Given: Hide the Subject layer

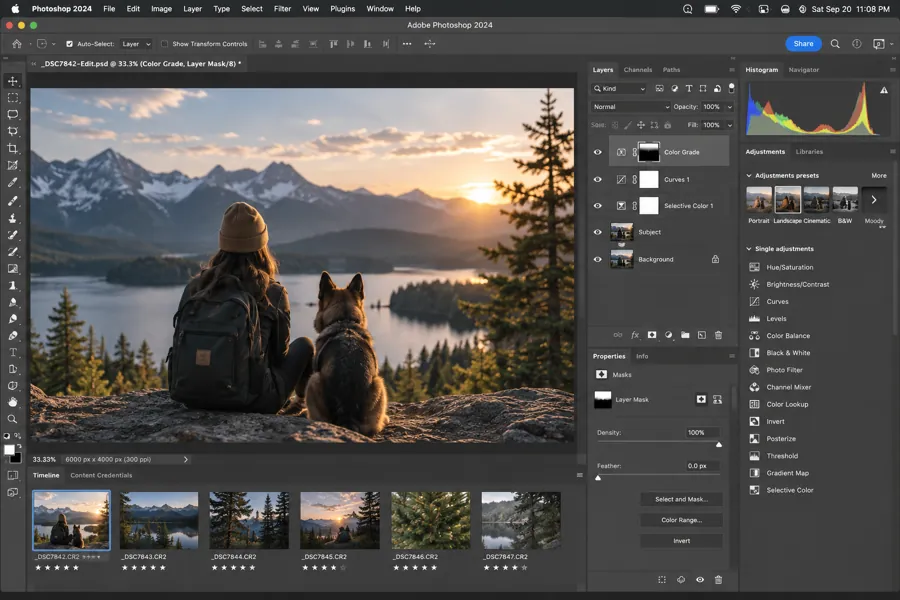Looking at the screenshot, I should pos(598,232).
